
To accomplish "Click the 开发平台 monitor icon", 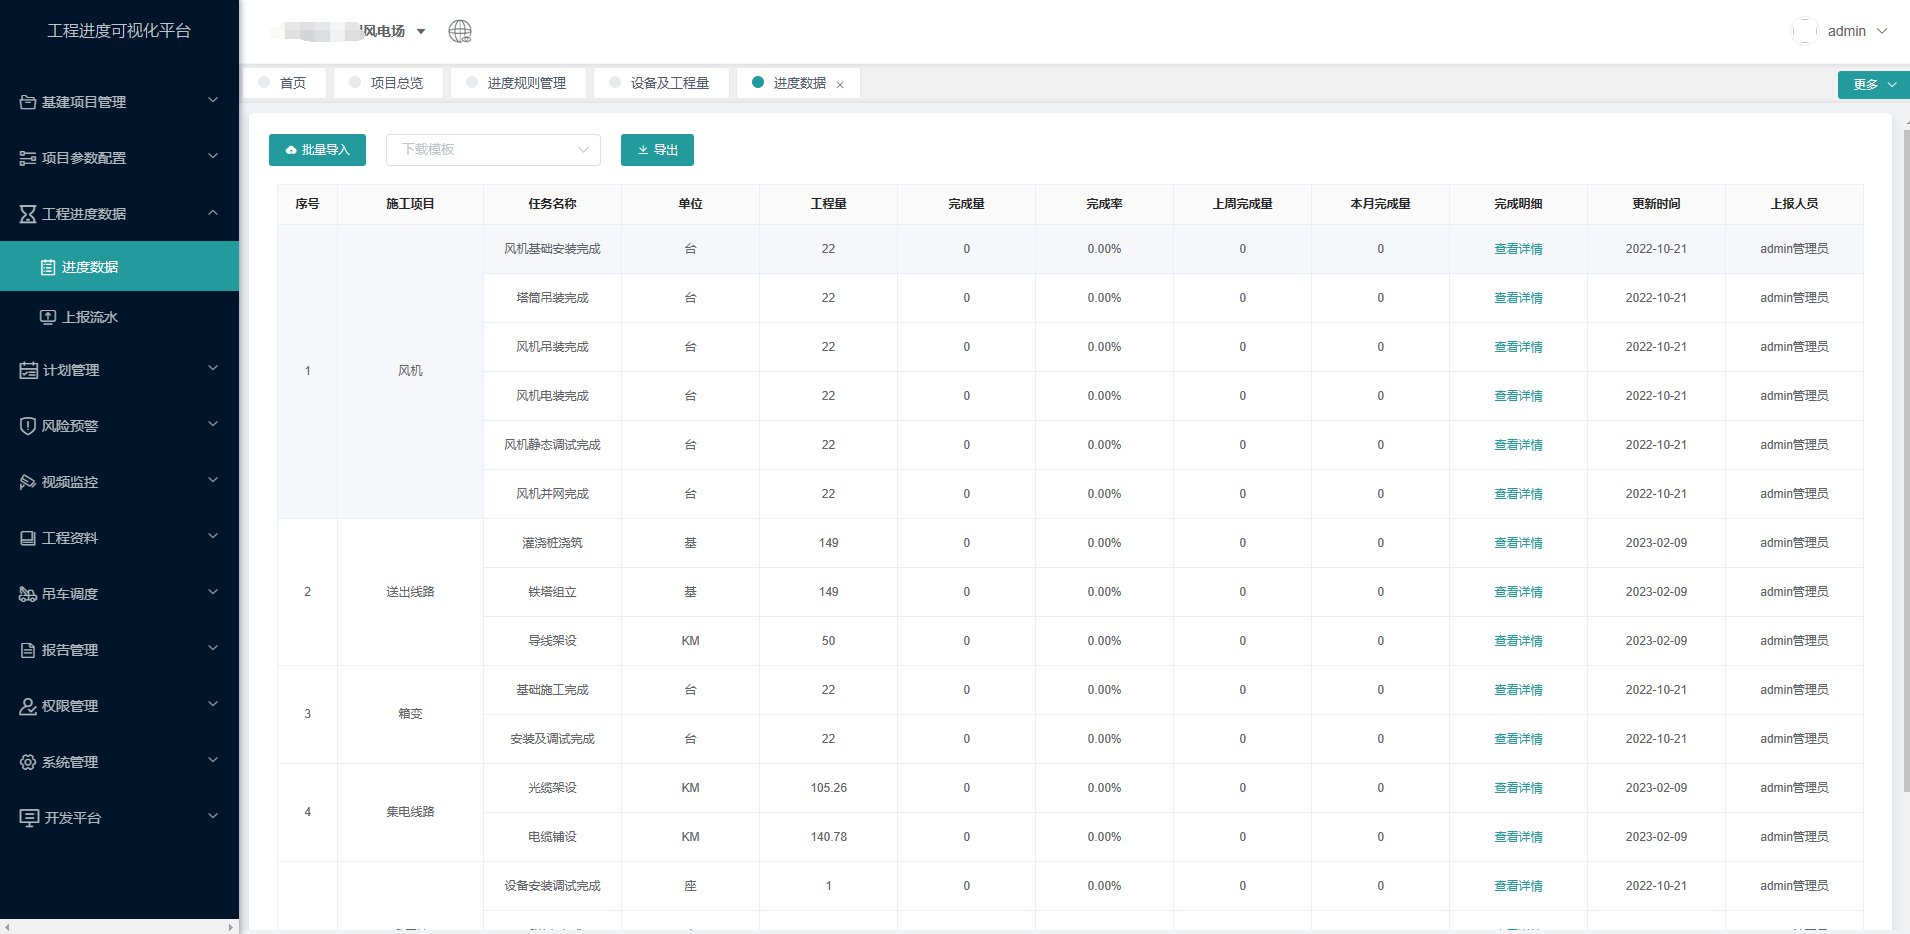I will (x=29, y=818).
